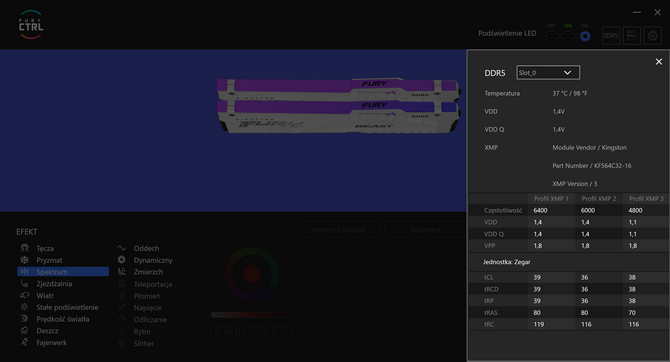This screenshot has width=670, height=362.
Task: Open the list view icon beside DDR5
Action: [632, 36]
